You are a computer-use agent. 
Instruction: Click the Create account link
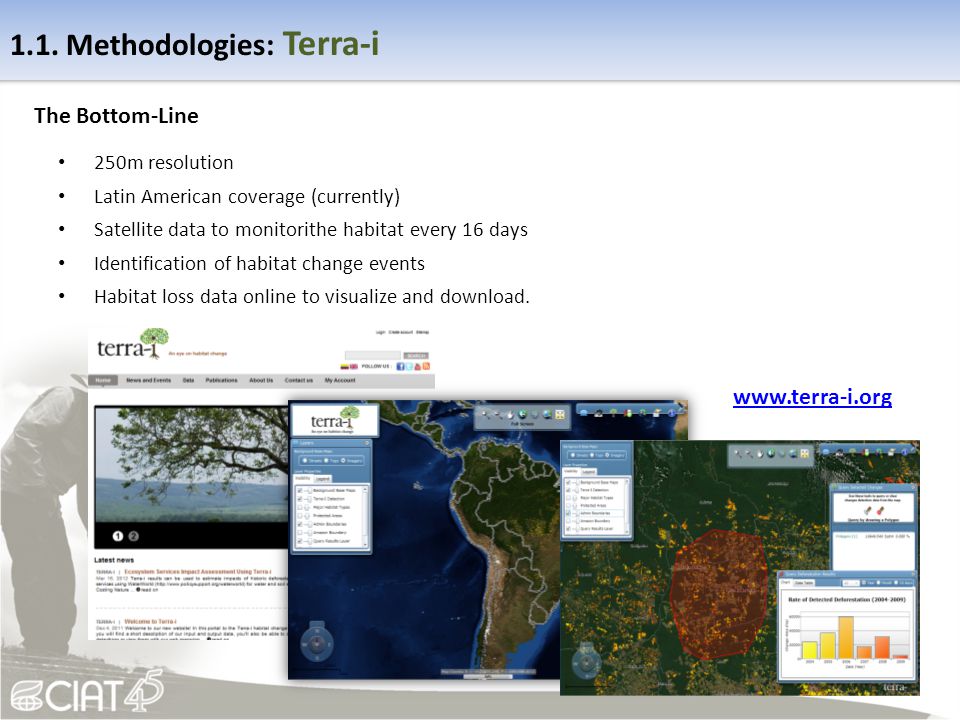tap(401, 332)
